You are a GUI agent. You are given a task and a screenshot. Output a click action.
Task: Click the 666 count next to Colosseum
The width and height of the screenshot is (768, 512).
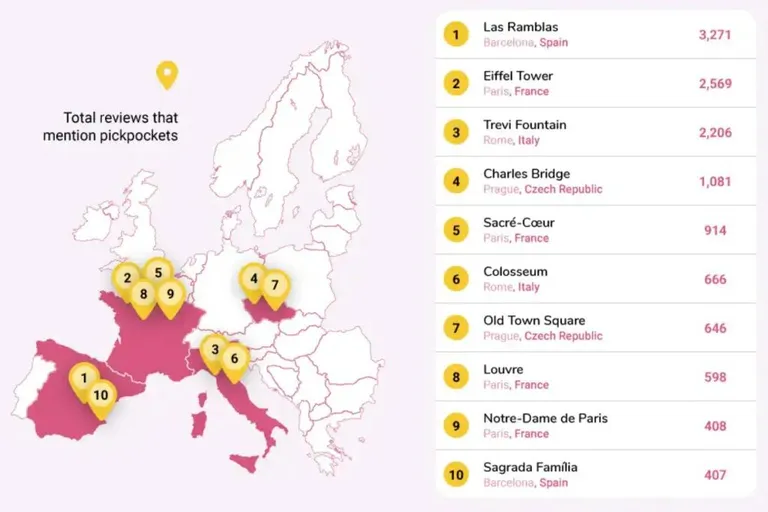click(x=715, y=279)
